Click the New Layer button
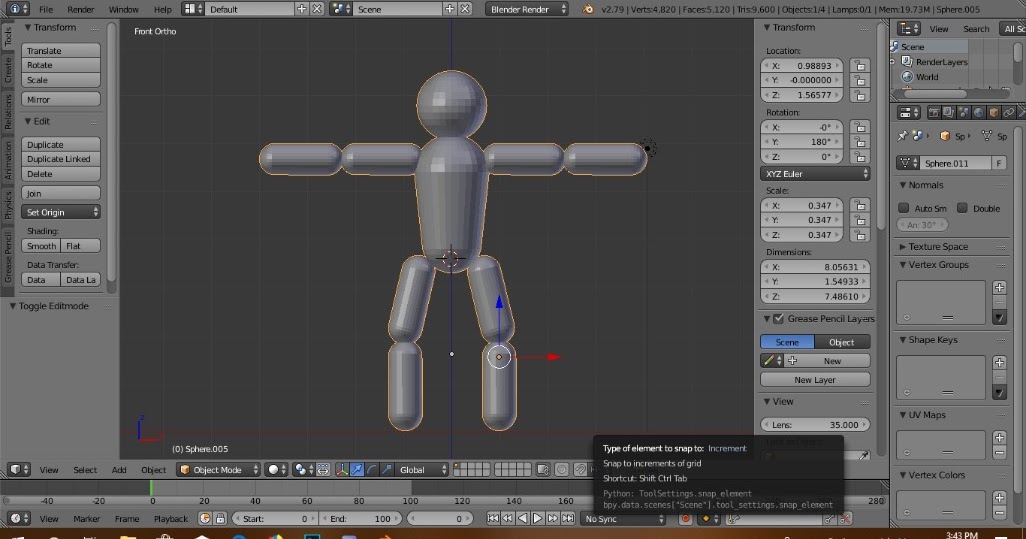The width and height of the screenshot is (1026, 539). coord(815,380)
